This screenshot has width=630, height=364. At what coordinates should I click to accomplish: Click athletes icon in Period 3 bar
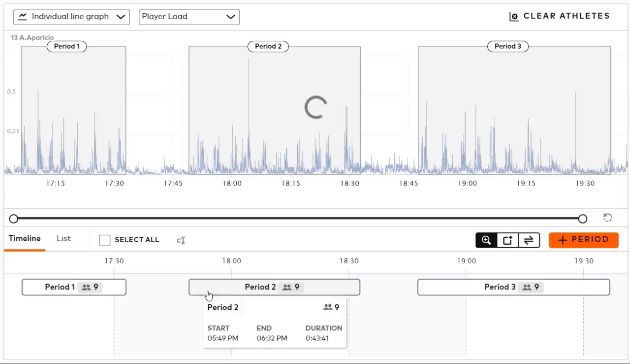coord(527,287)
